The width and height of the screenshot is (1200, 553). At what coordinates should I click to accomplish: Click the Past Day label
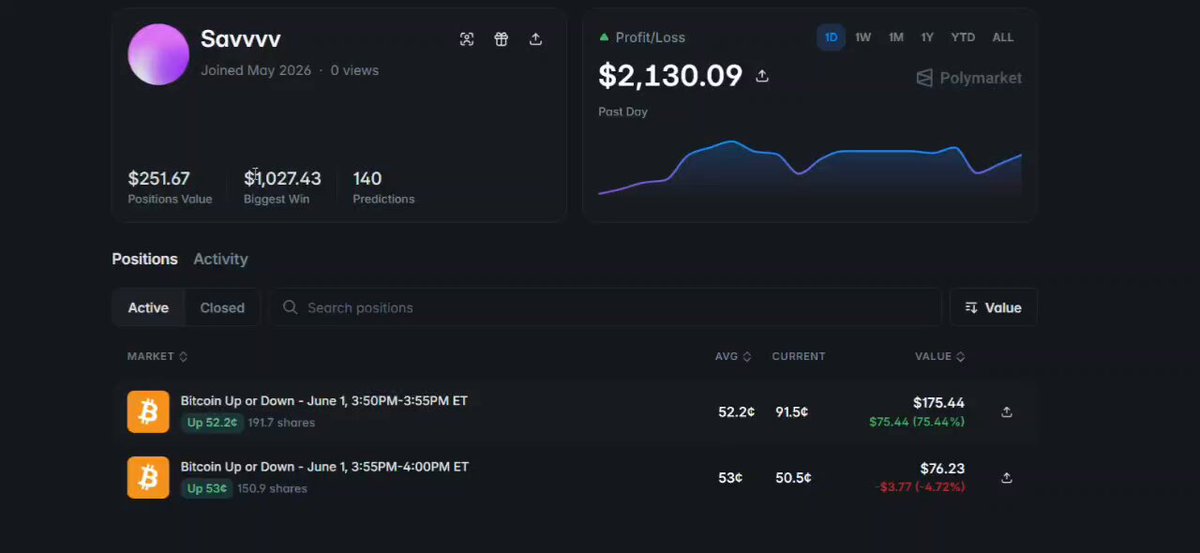[x=623, y=111]
